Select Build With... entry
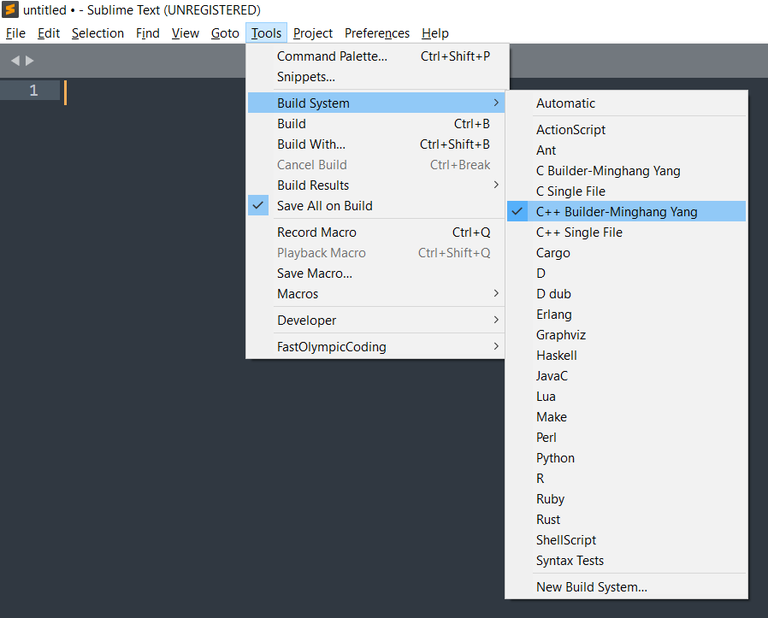Viewport: 768px width, 618px height. click(376, 144)
